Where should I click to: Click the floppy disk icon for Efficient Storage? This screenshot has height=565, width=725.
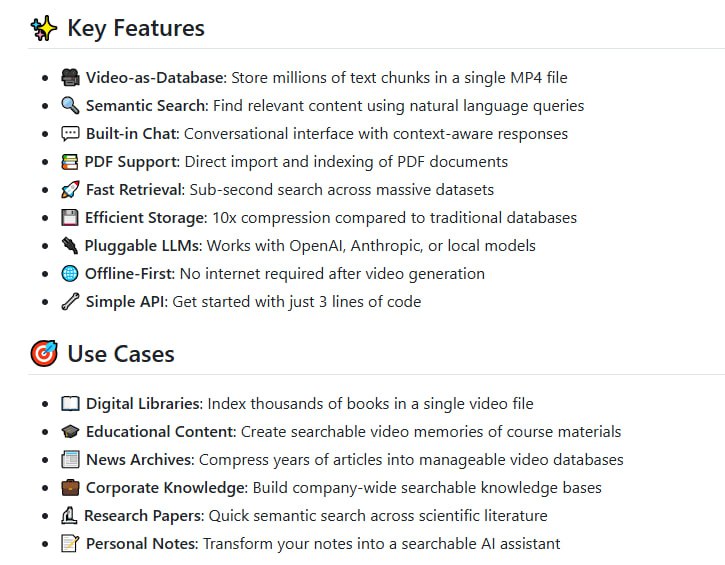(x=70, y=218)
